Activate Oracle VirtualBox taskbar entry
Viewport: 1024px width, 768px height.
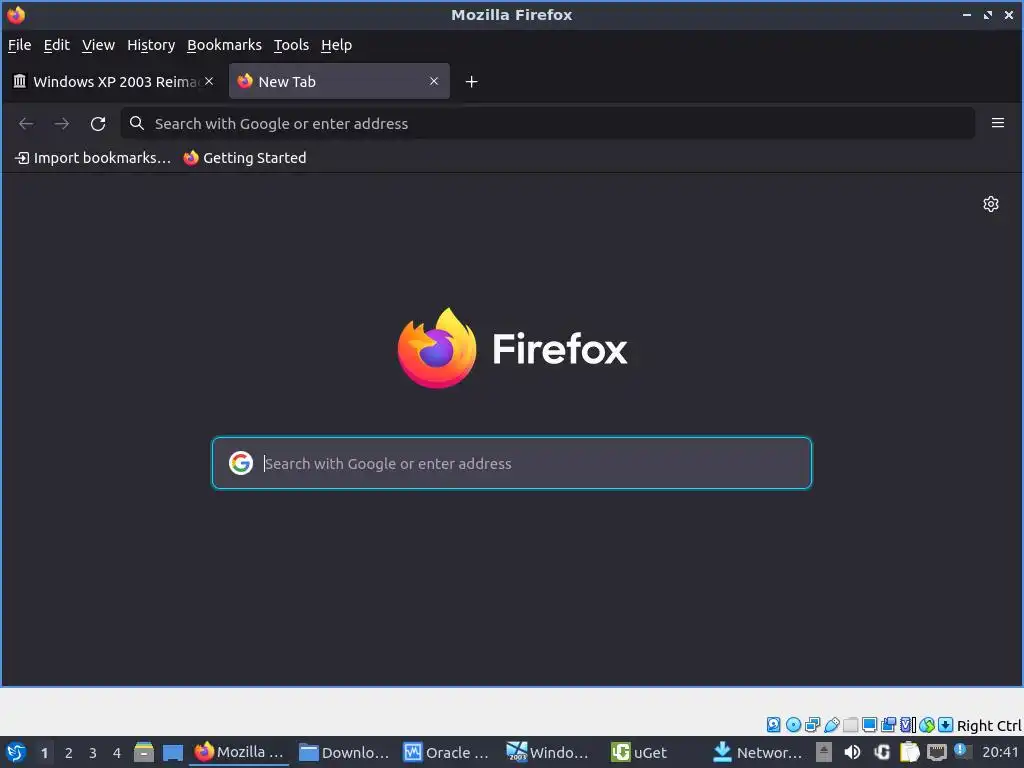tap(447, 752)
